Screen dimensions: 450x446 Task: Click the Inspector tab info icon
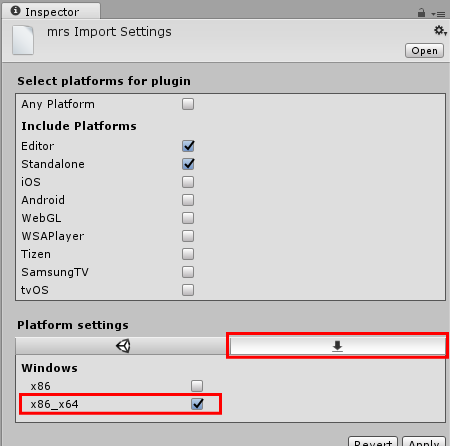coord(15,11)
